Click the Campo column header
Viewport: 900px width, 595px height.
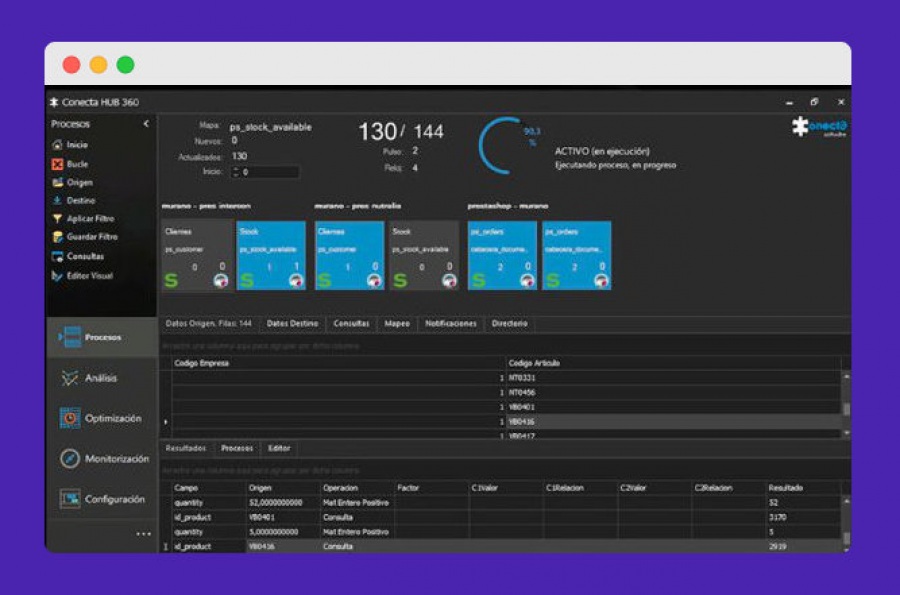point(210,488)
